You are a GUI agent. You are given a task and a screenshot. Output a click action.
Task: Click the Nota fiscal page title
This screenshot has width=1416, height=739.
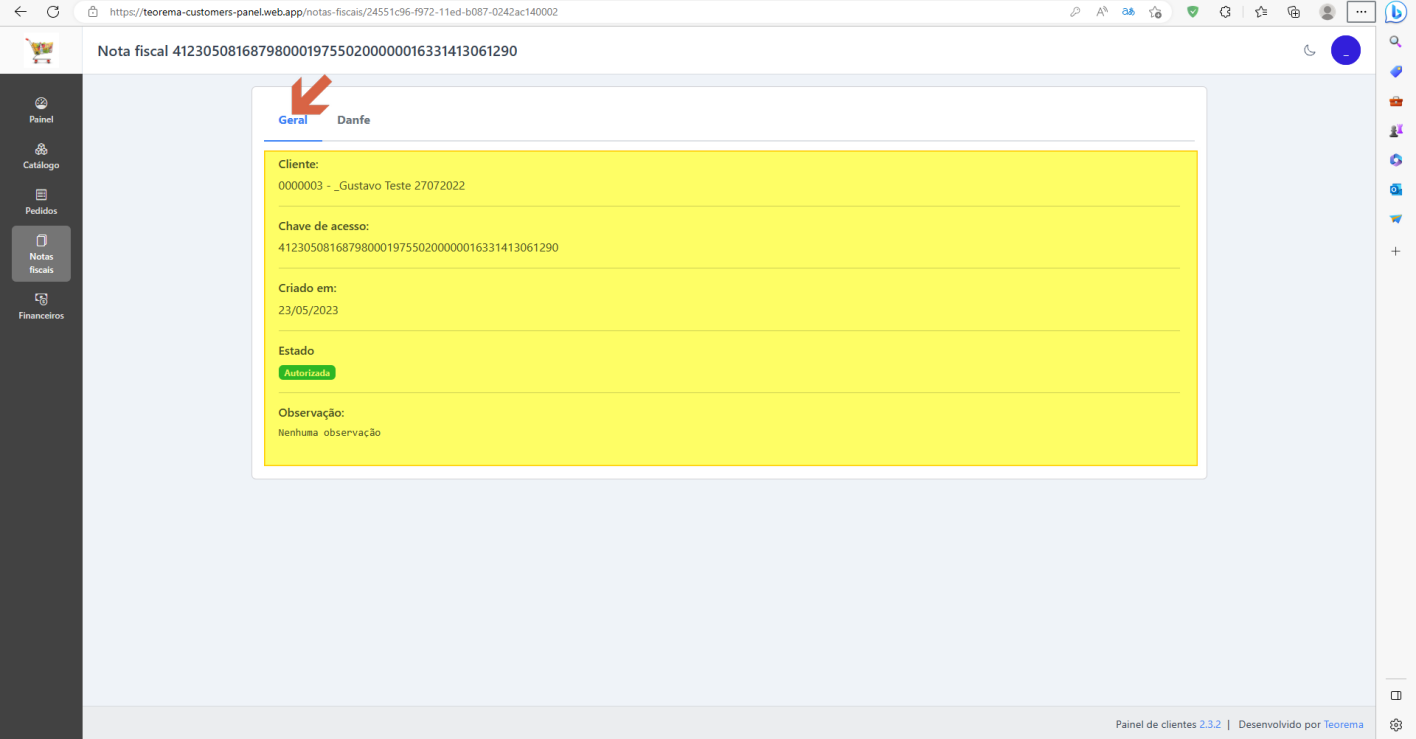[307, 51]
